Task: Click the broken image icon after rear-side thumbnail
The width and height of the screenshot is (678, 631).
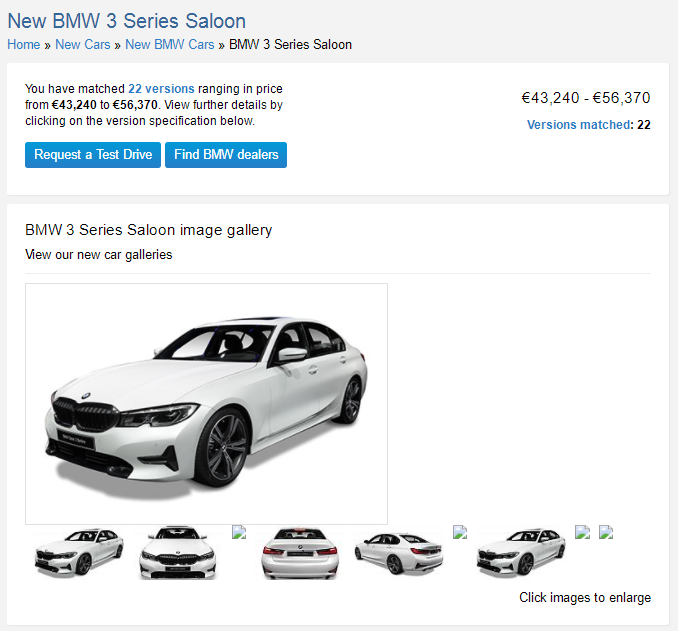Action: point(460,532)
